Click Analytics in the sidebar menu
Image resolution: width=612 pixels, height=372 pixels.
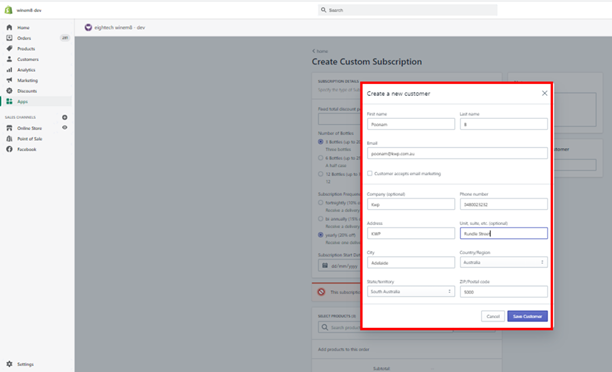click(x=26, y=70)
